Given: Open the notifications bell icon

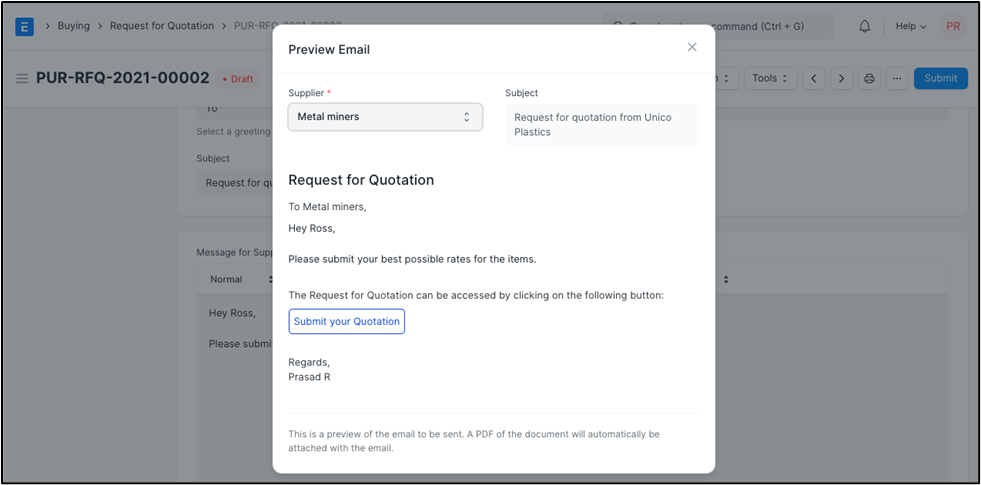Looking at the screenshot, I should (x=865, y=26).
